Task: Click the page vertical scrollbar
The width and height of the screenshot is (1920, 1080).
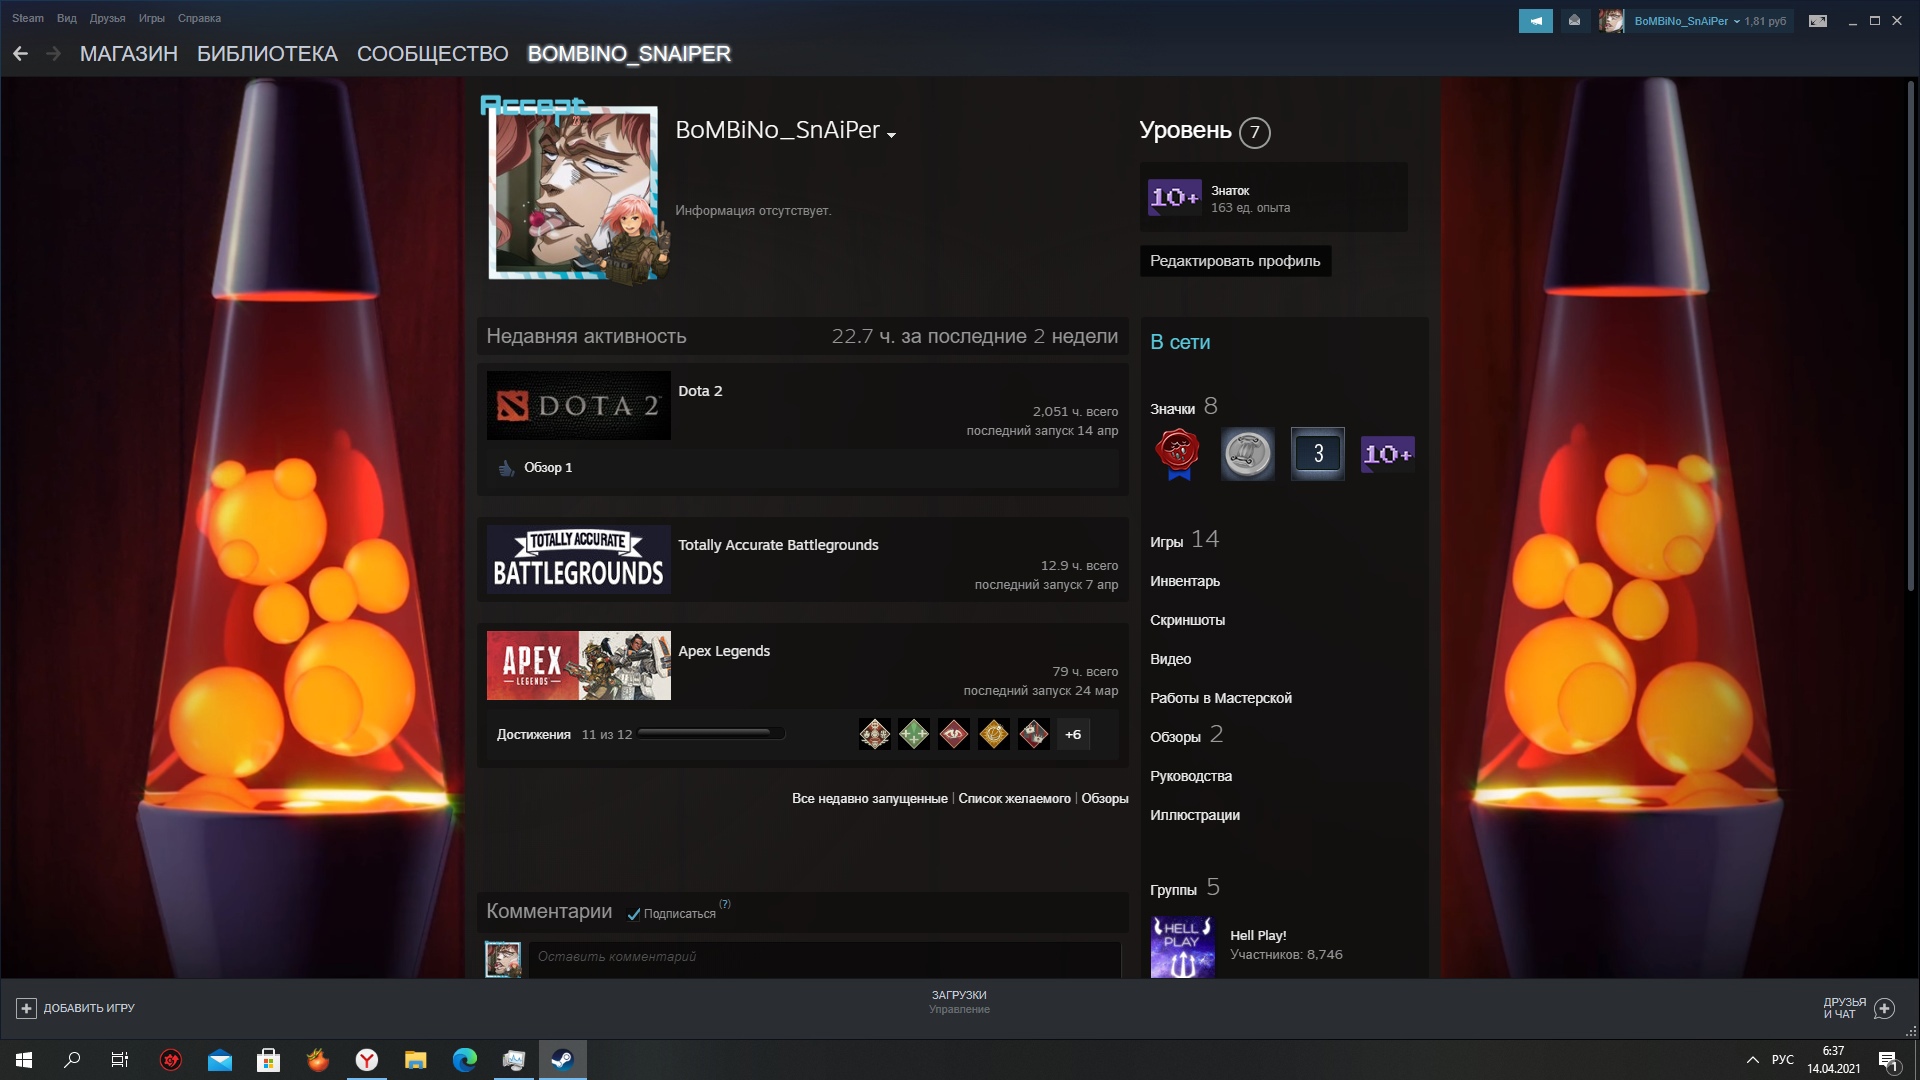Action: (1910, 335)
